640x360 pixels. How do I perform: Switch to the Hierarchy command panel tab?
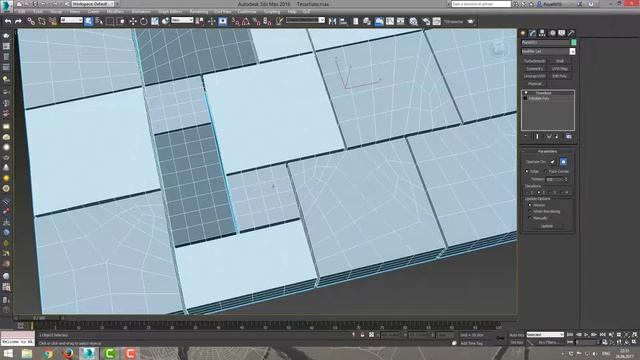click(542, 33)
